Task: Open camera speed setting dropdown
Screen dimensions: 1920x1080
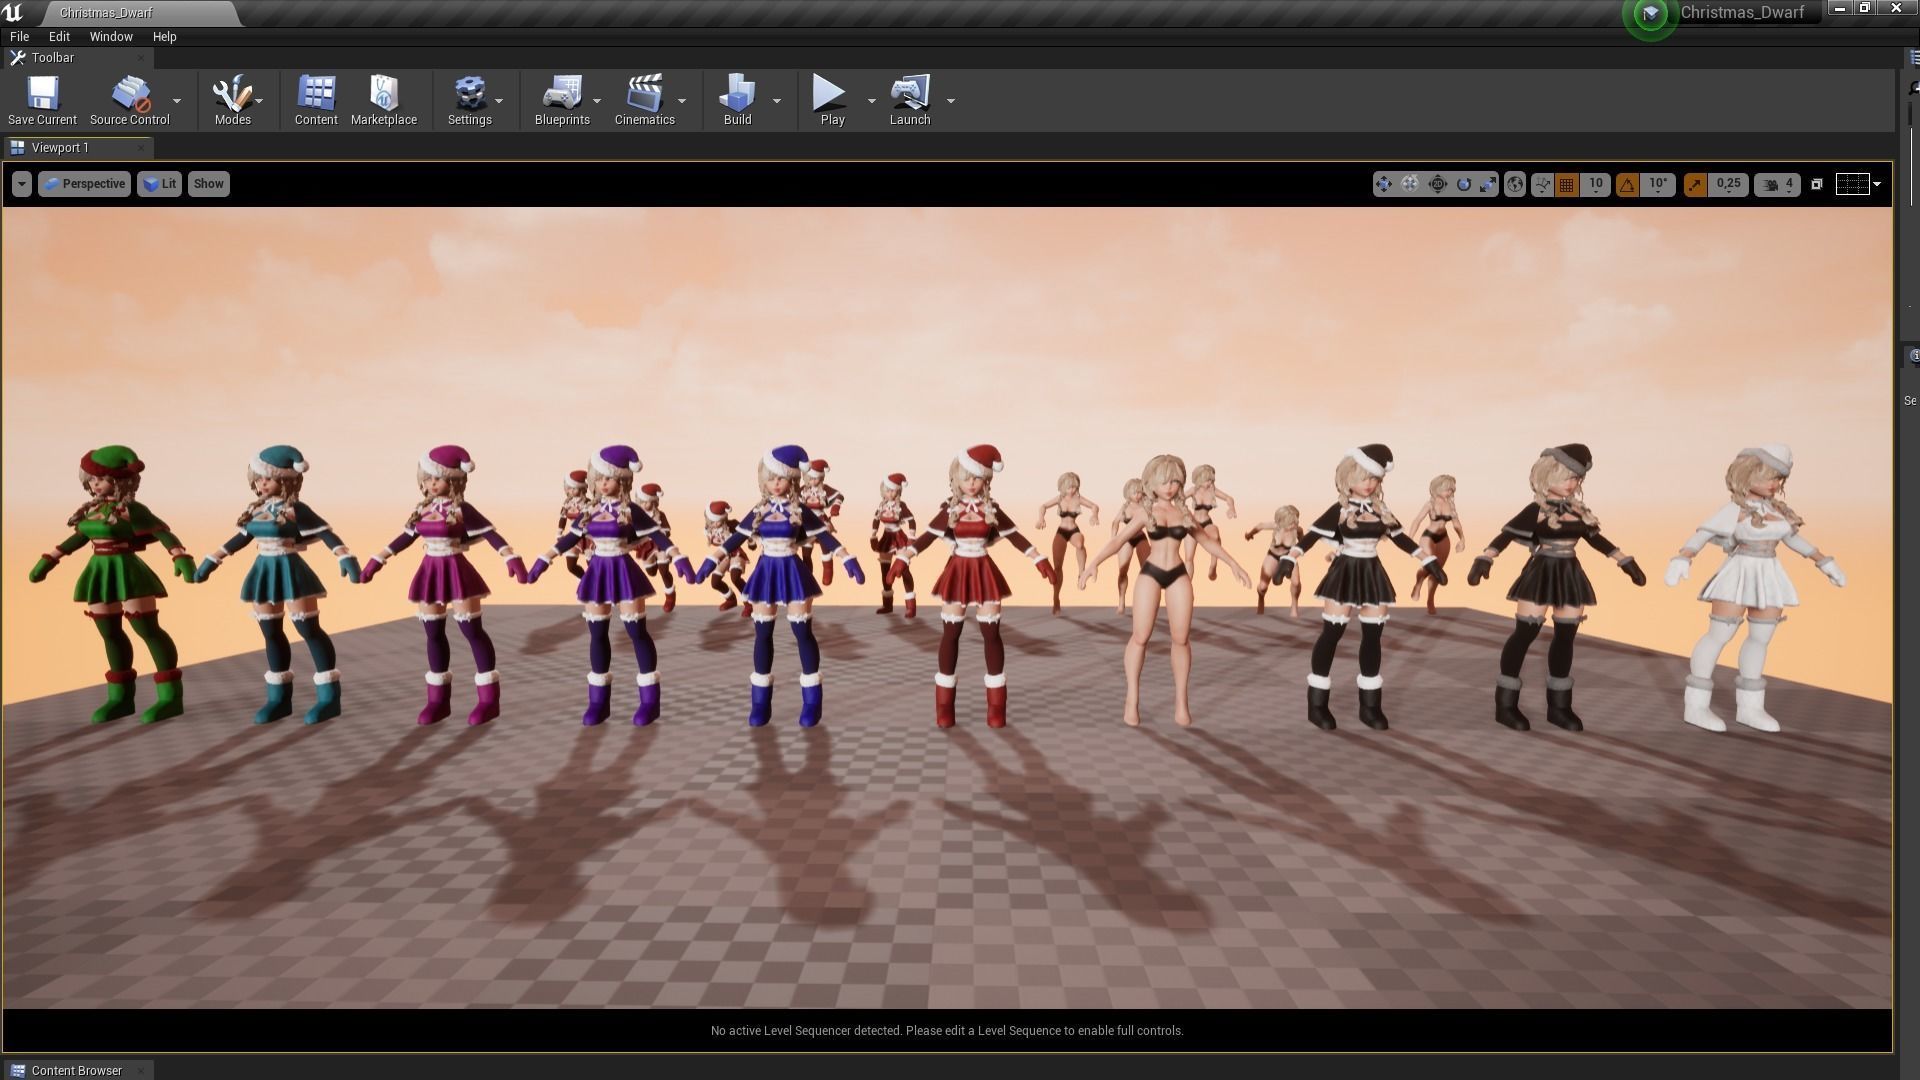Action: point(1777,184)
